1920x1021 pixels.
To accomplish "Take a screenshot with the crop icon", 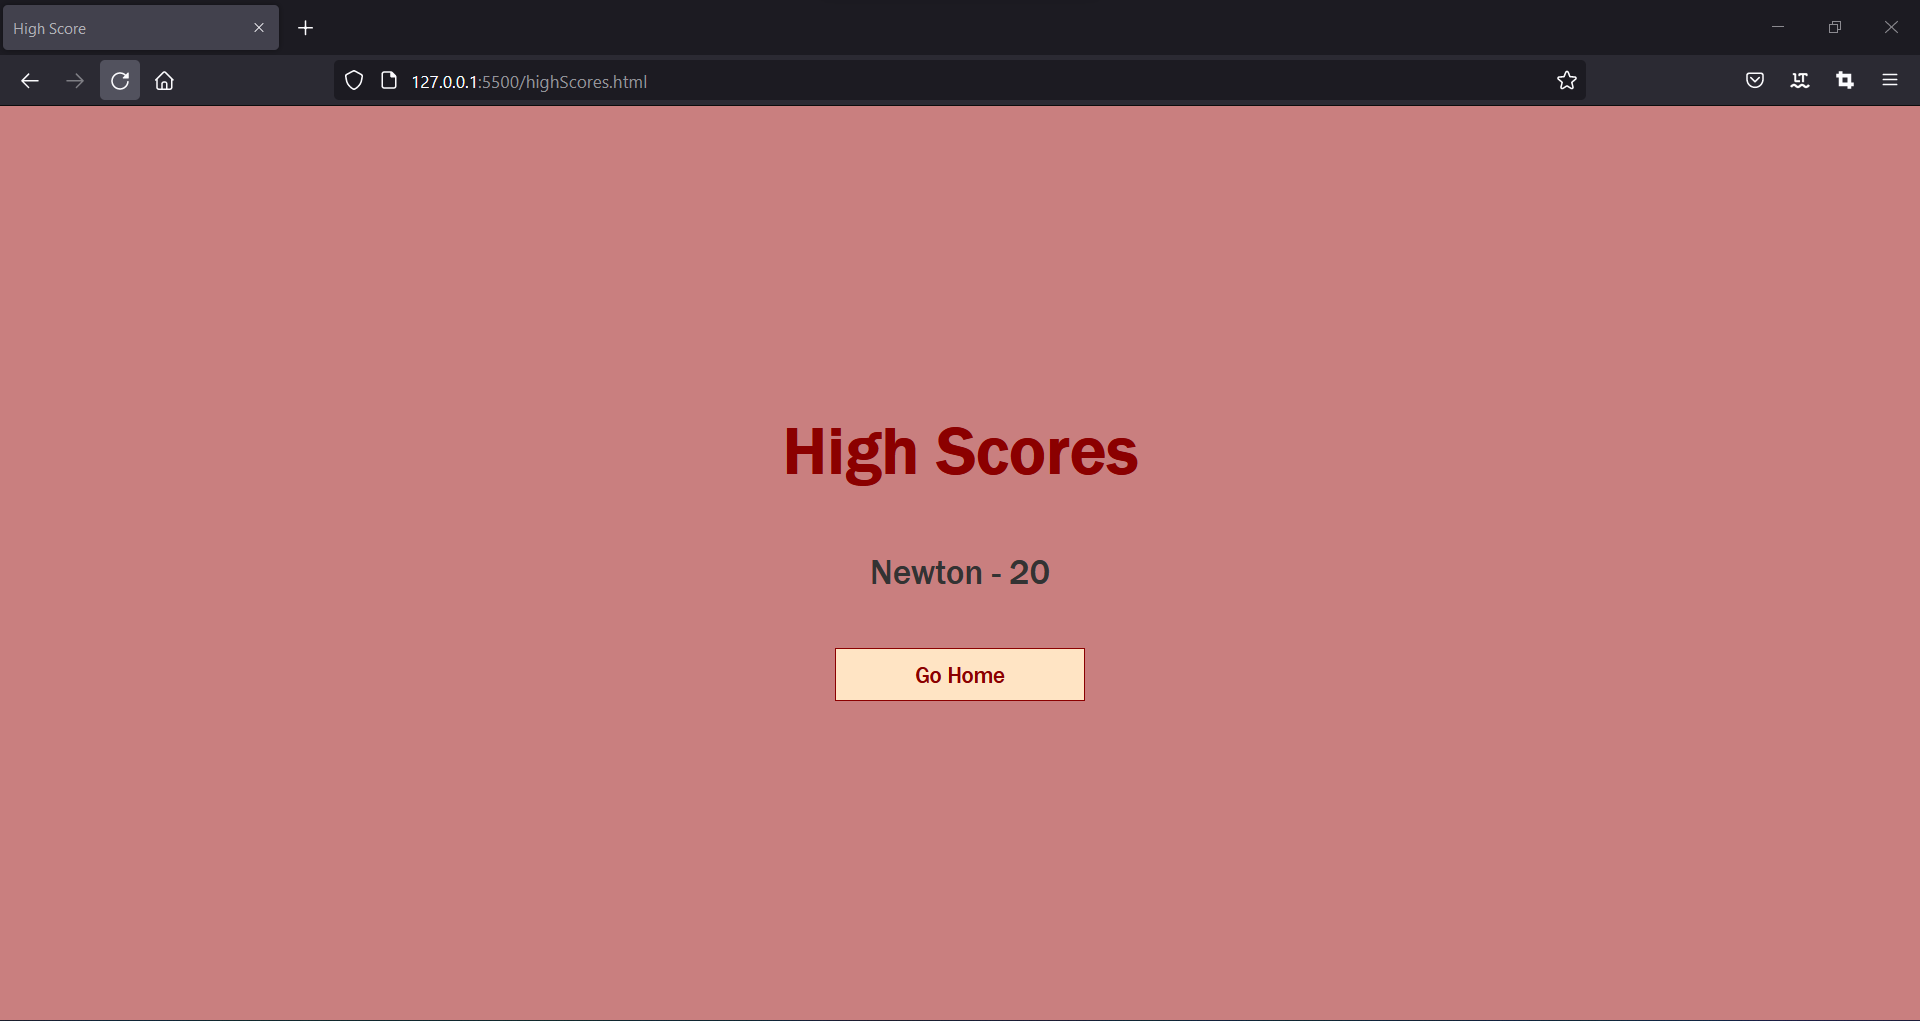I will (1845, 80).
